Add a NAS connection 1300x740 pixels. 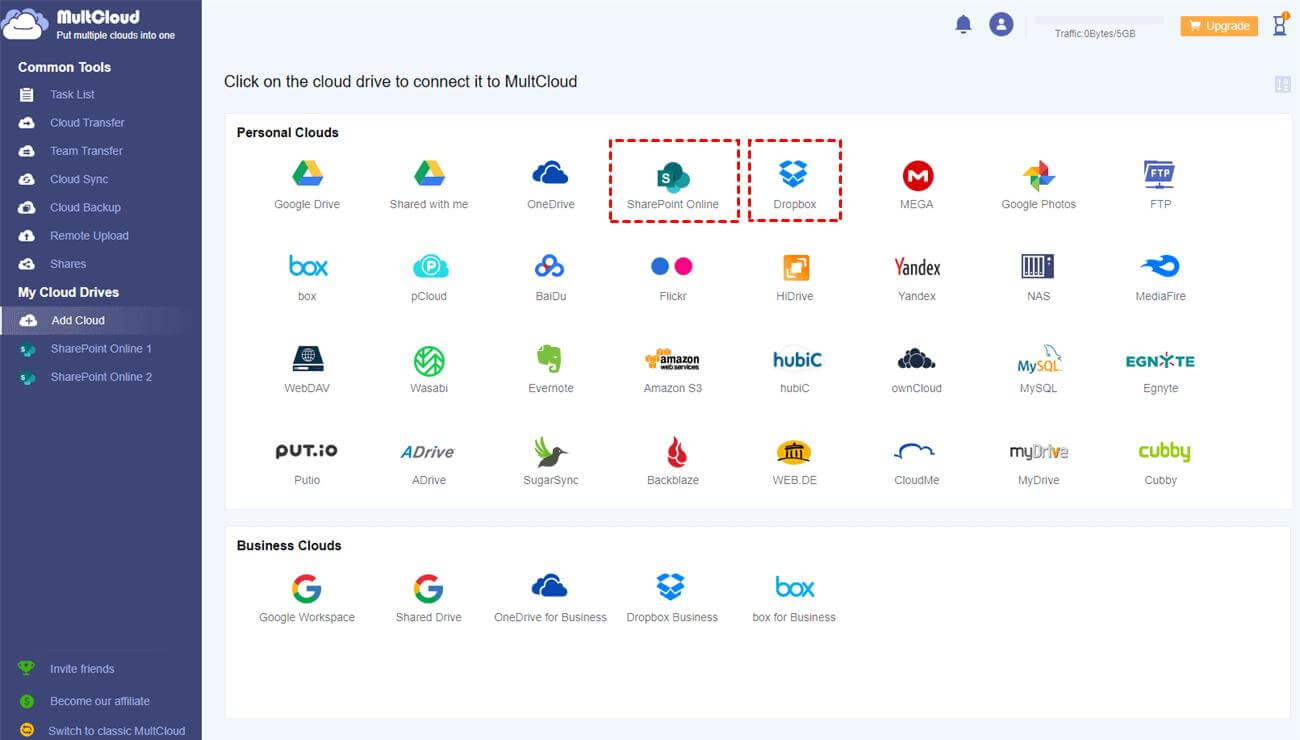(x=1039, y=276)
